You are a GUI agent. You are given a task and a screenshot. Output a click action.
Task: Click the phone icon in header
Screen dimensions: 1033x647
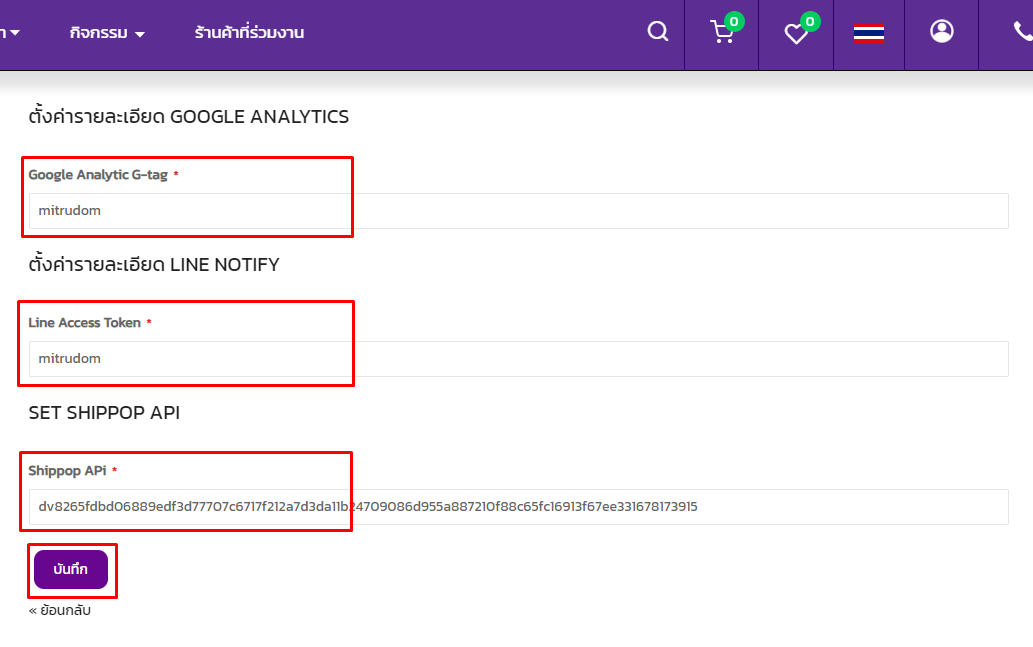pyautogui.click(x=1021, y=32)
